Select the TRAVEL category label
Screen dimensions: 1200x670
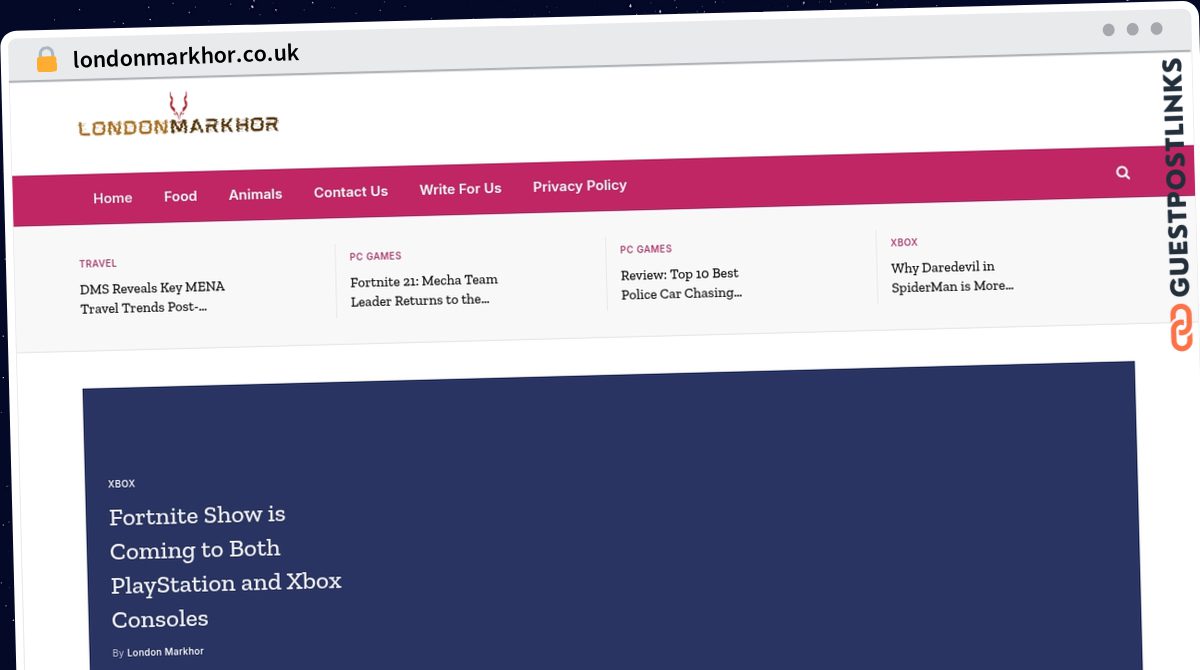(98, 264)
